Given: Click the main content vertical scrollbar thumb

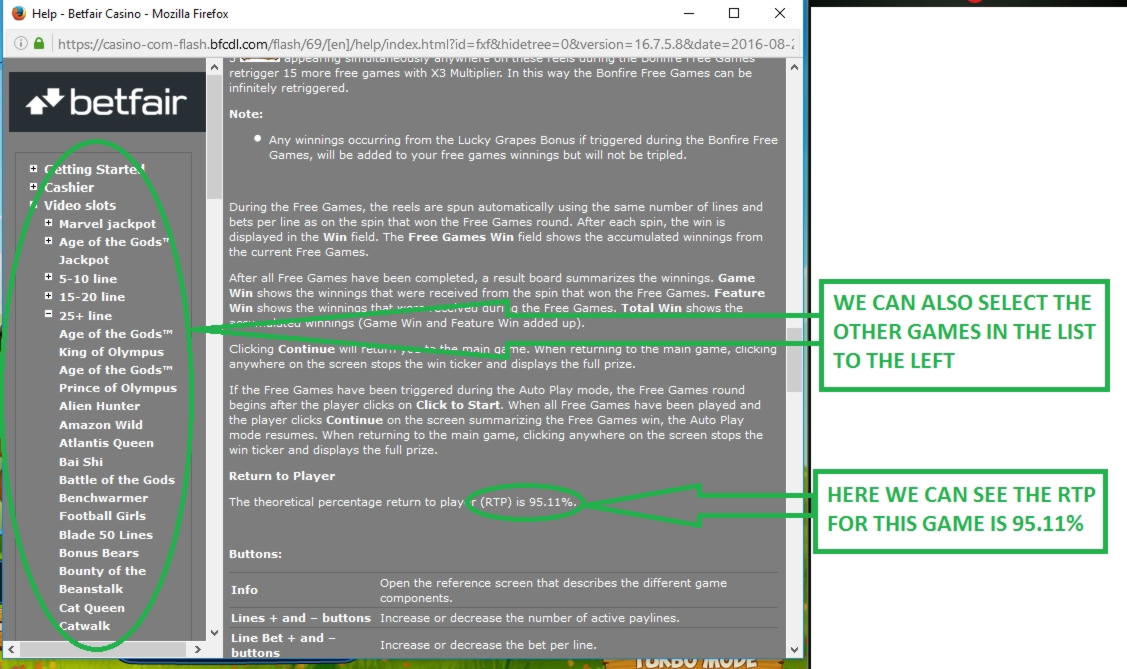Looking at the screenshot, I should (794, 360).
